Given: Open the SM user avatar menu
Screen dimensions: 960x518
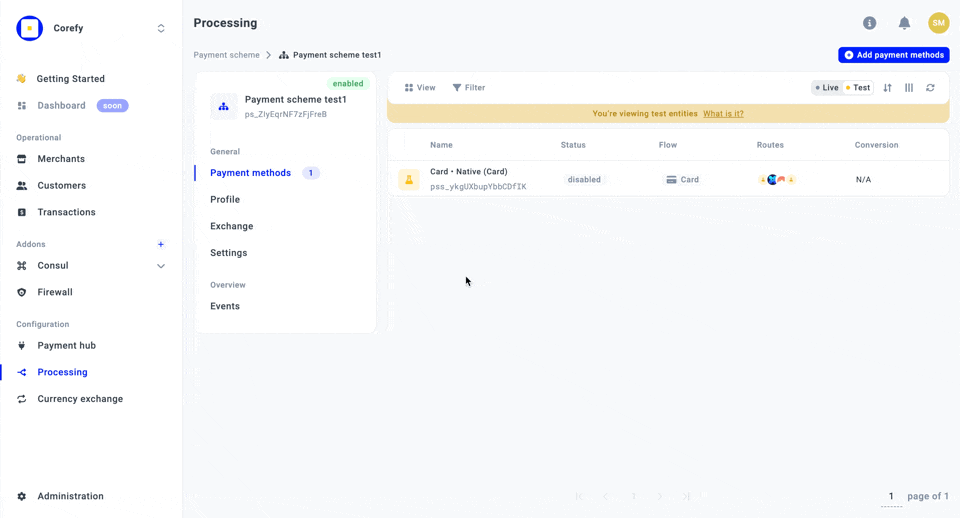Looking at the screenshot, I should coord(939,23).
